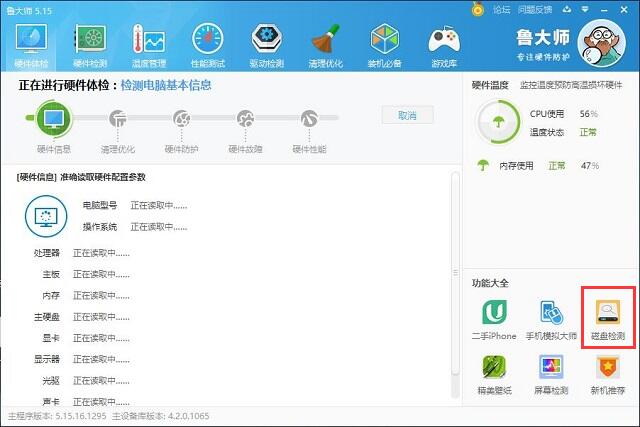Click the 内存使用 47% value
Image resolution: width=640 pixels, height=427 pixels.
click(x=590, y=165)
